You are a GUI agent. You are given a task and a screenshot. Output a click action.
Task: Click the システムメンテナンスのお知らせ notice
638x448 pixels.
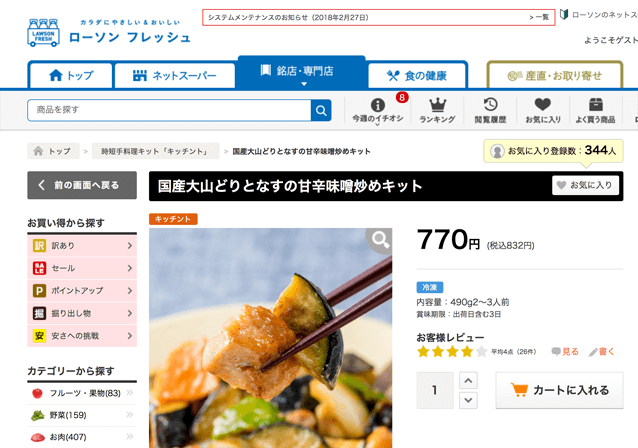[288, 17]
